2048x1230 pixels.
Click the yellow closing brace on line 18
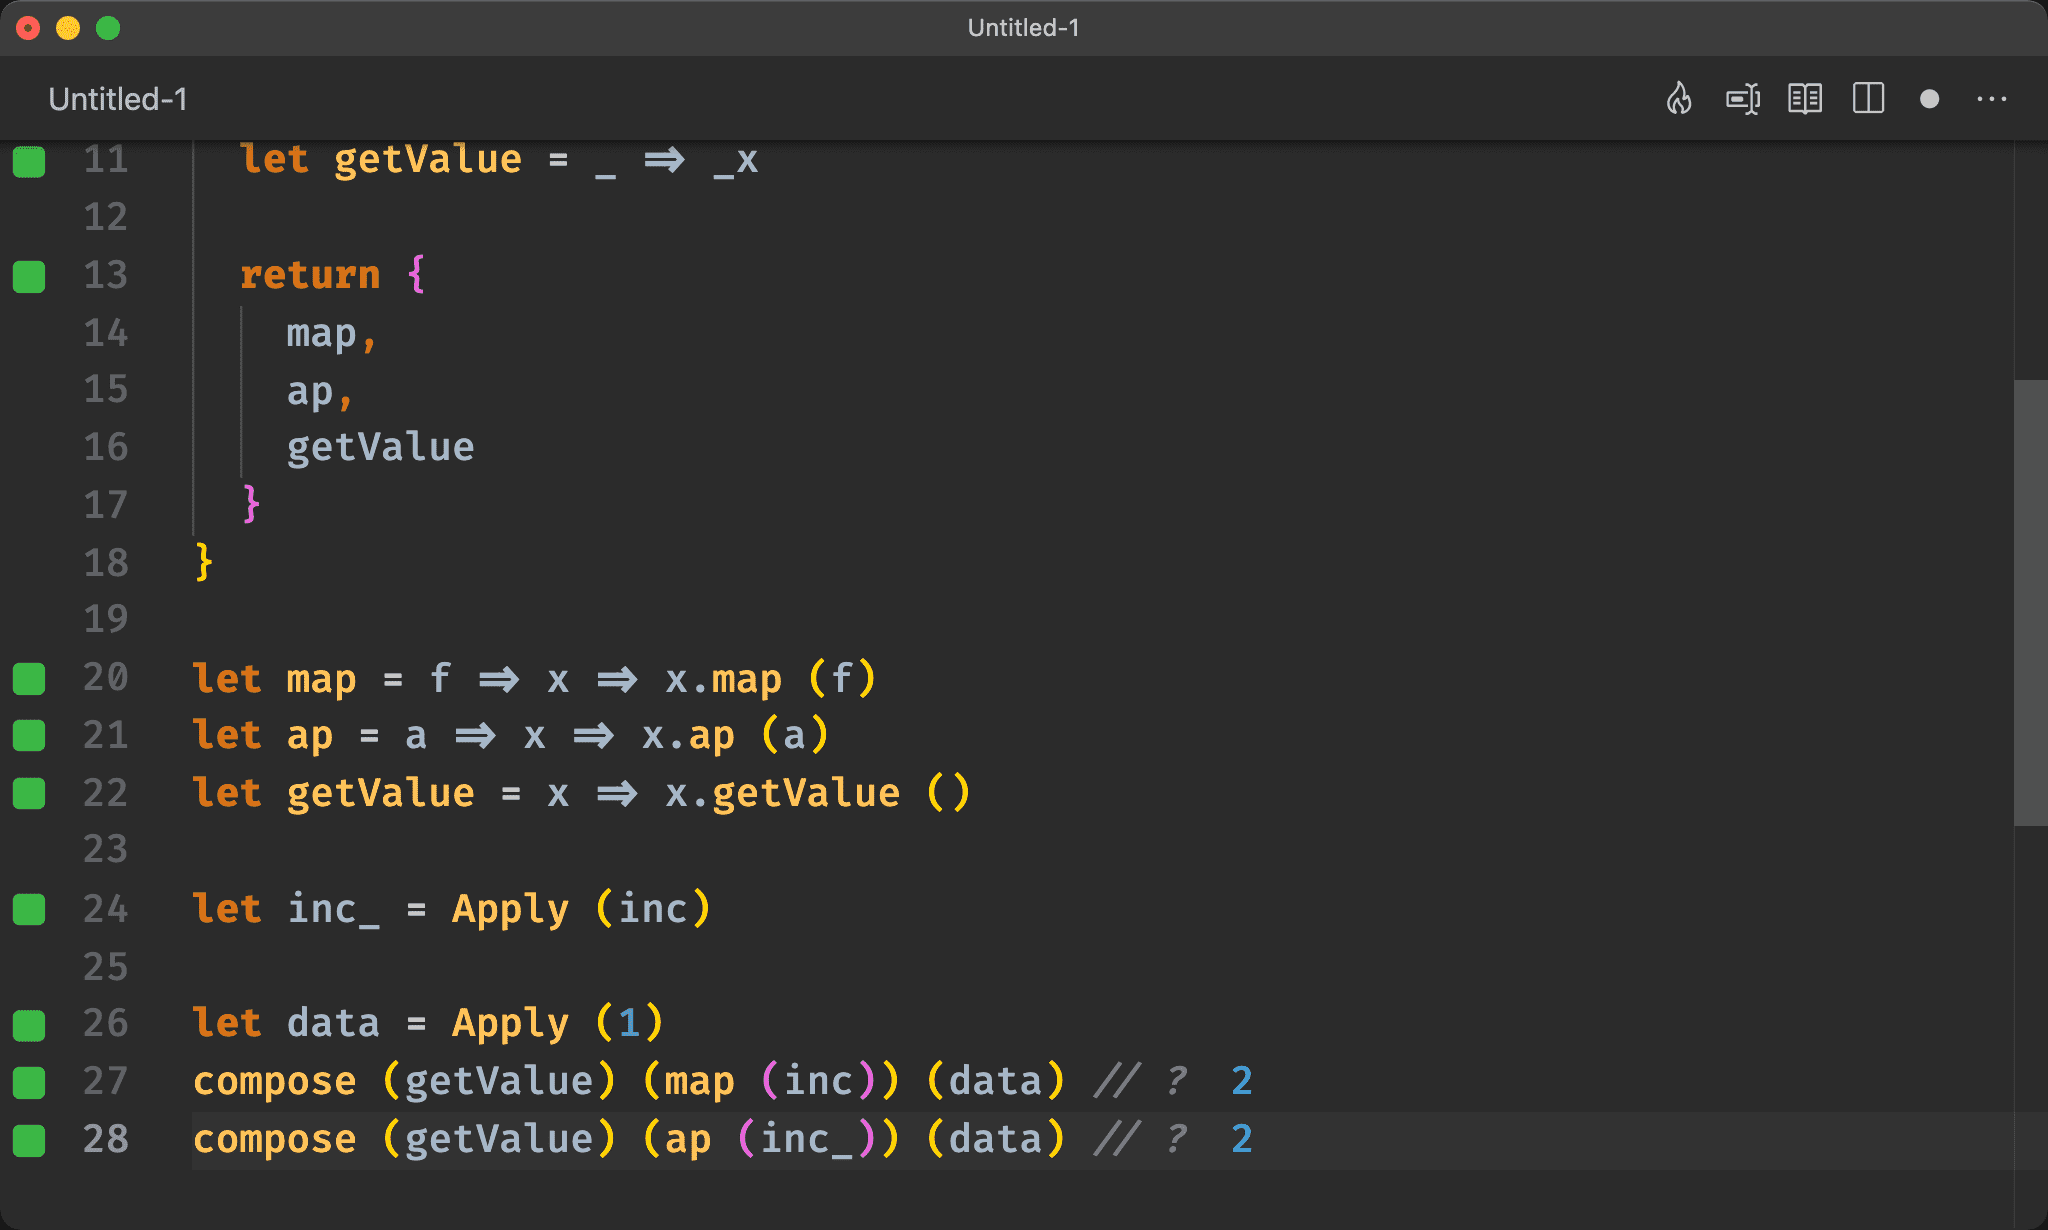tap(204, 562)
